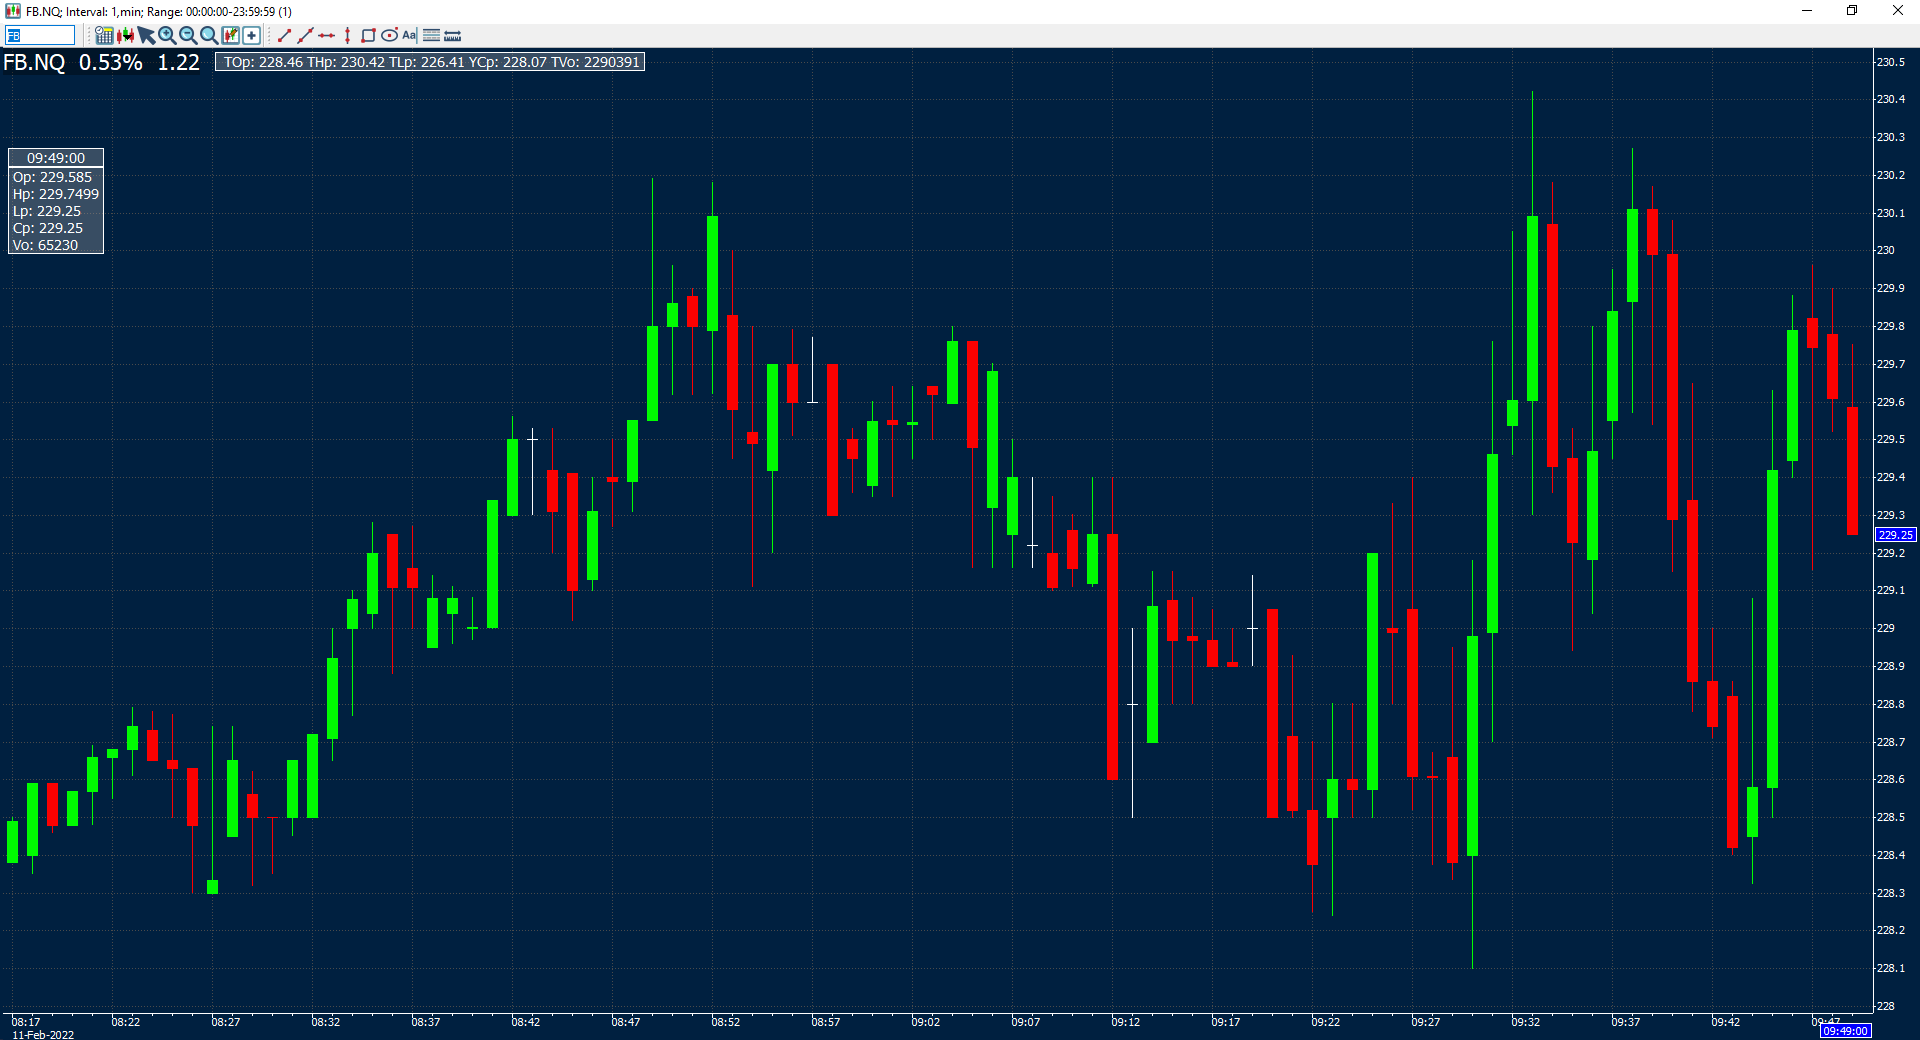Screen dimensions: 1920x1040
Task: Open the candlestick chart type dropdown
Action: [x=125, y=36]
